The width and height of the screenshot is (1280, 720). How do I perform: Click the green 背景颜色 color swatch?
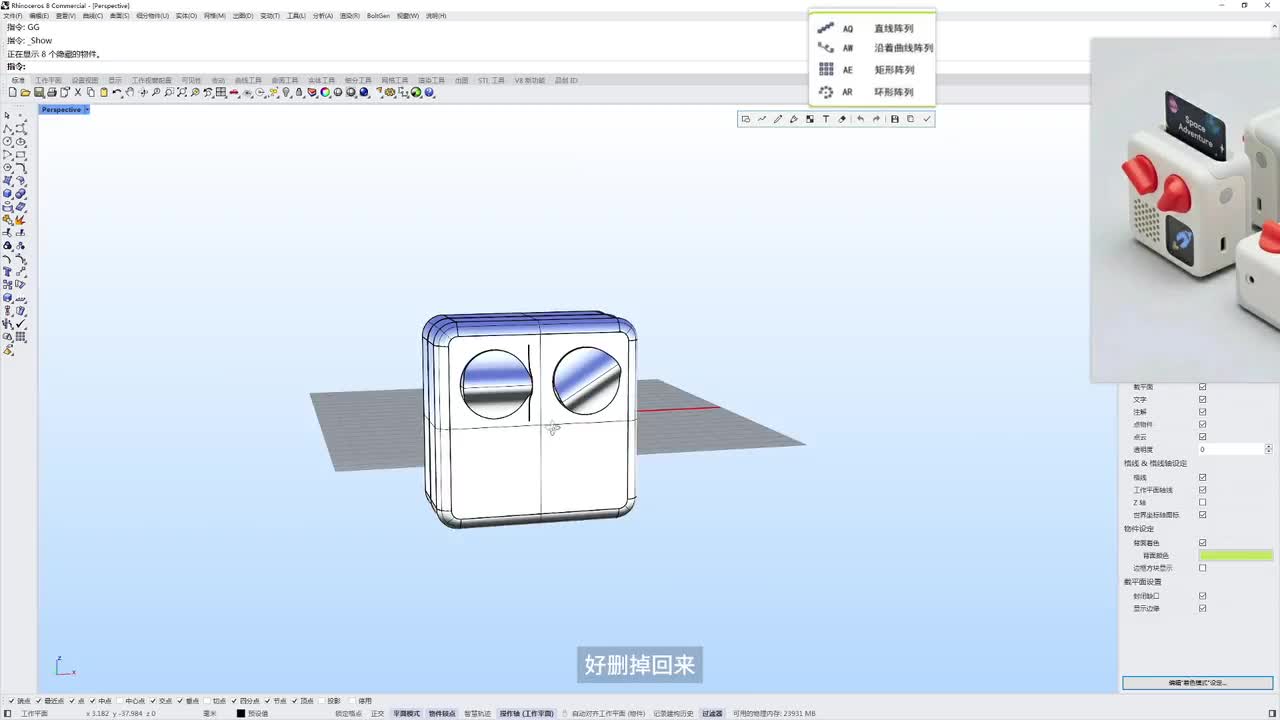tap(1236, 555)
